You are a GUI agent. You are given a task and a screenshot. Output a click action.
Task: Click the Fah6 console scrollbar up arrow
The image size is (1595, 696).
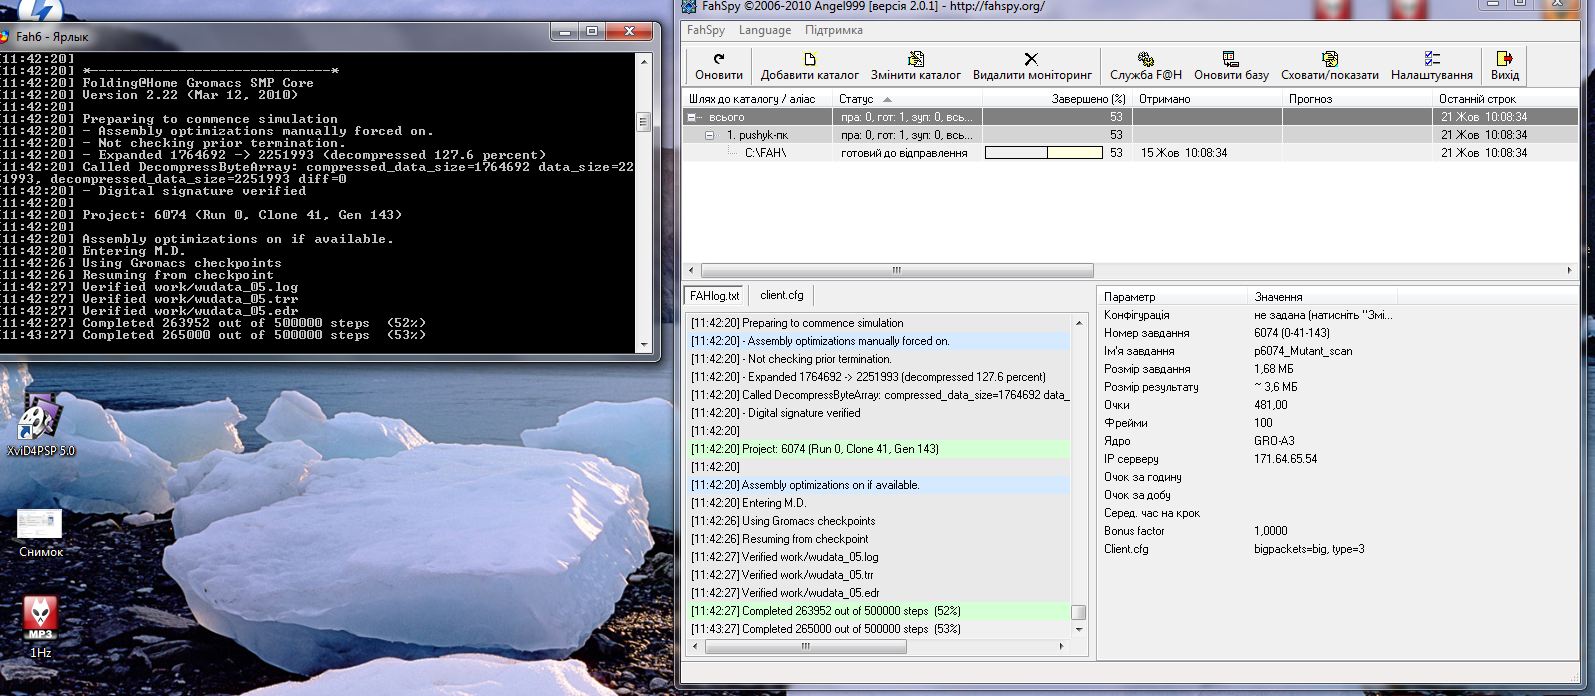click(x=643, y=61)
